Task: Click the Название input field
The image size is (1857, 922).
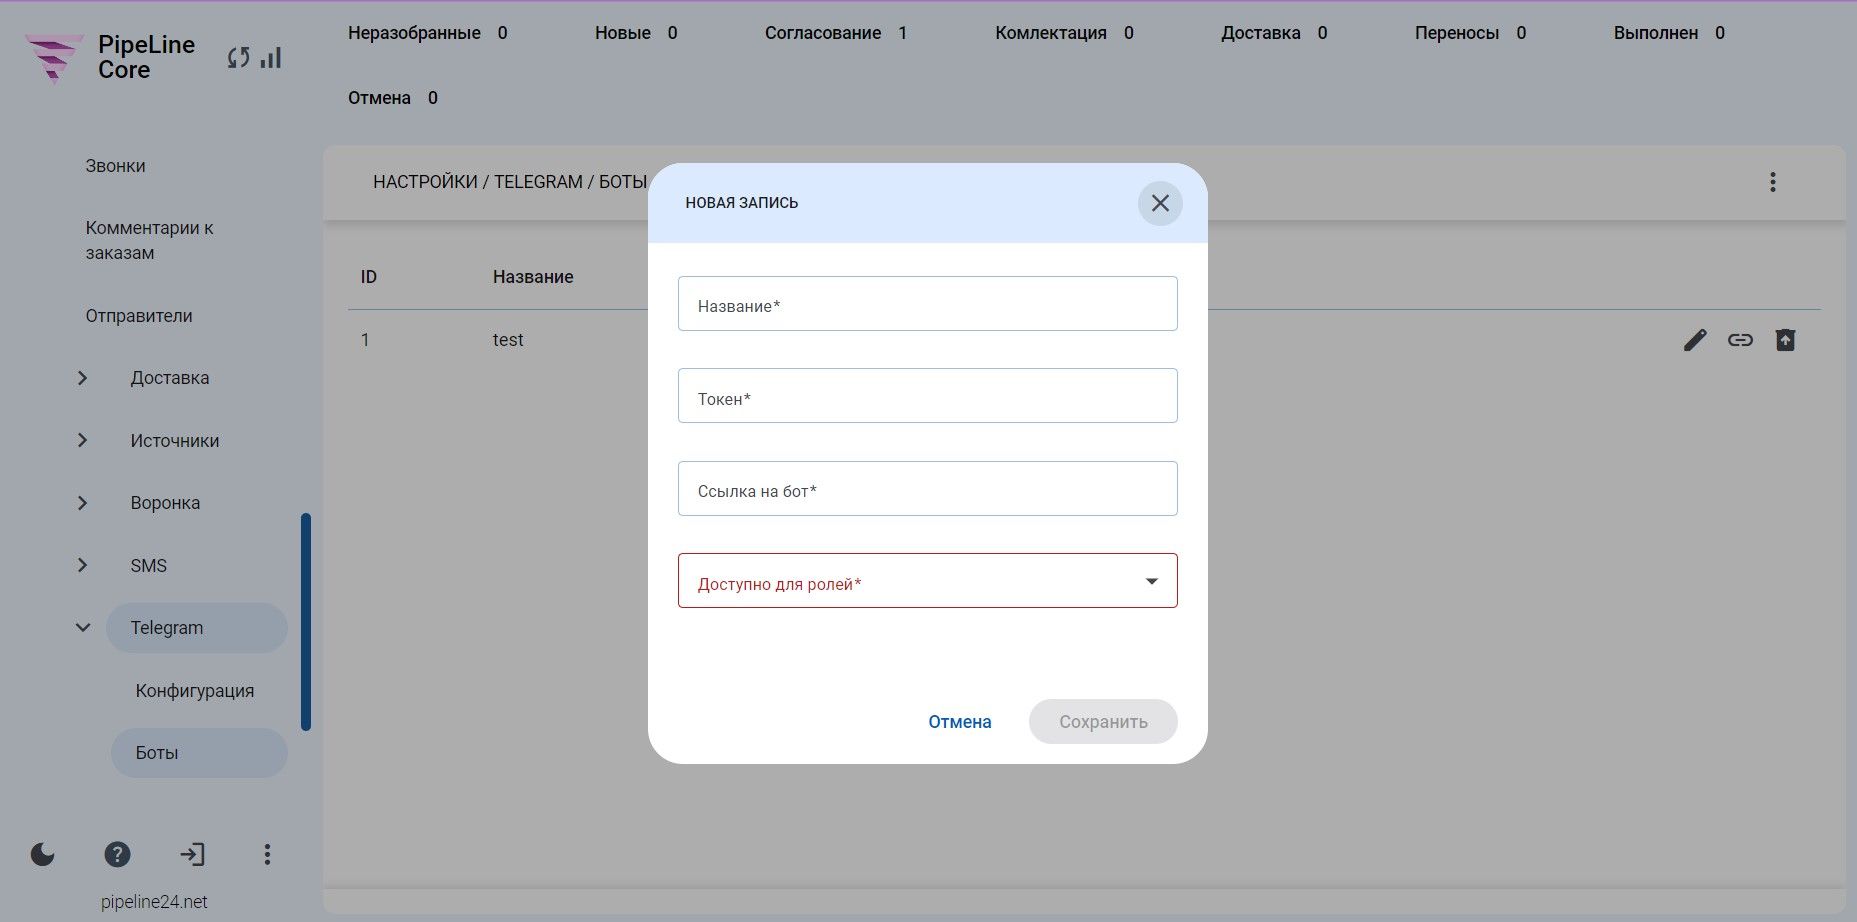Action: click(x=928, y=304)
